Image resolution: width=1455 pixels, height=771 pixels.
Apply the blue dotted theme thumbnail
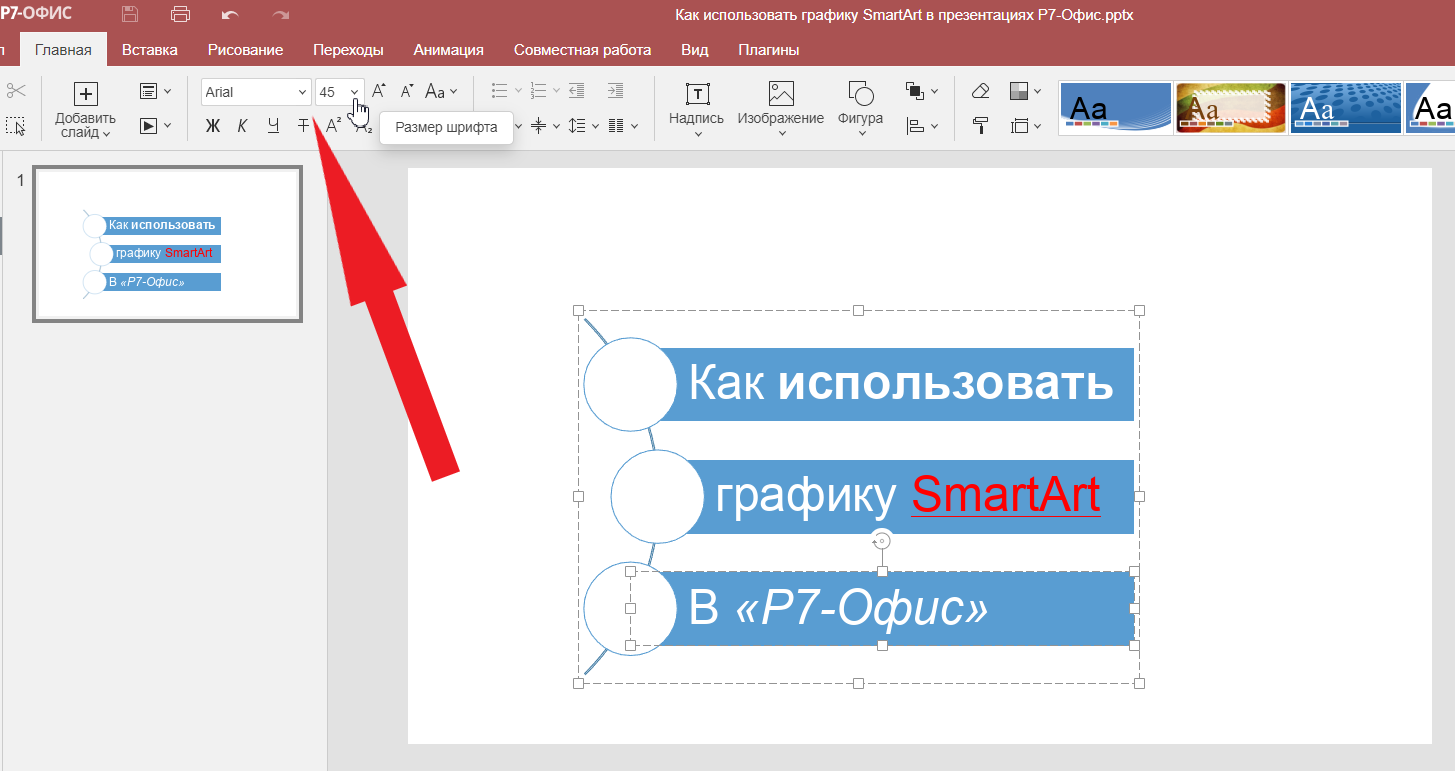click(x=1345, y=108)
